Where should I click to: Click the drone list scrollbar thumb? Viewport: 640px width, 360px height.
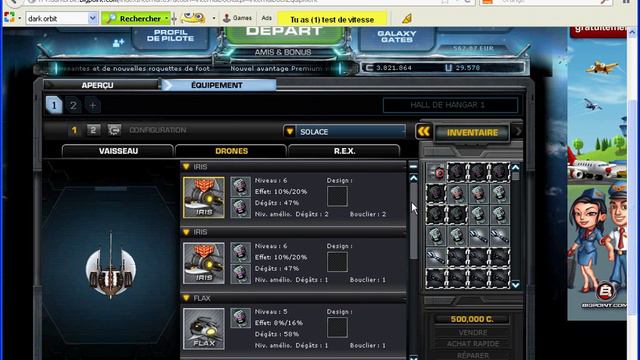tap(413, 222)
